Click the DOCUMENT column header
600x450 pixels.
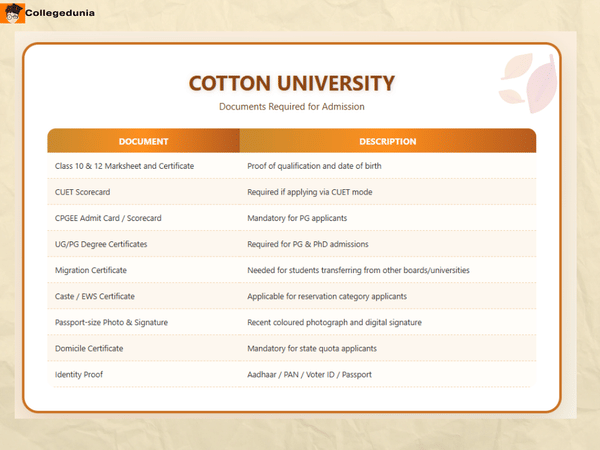(143, 141)
